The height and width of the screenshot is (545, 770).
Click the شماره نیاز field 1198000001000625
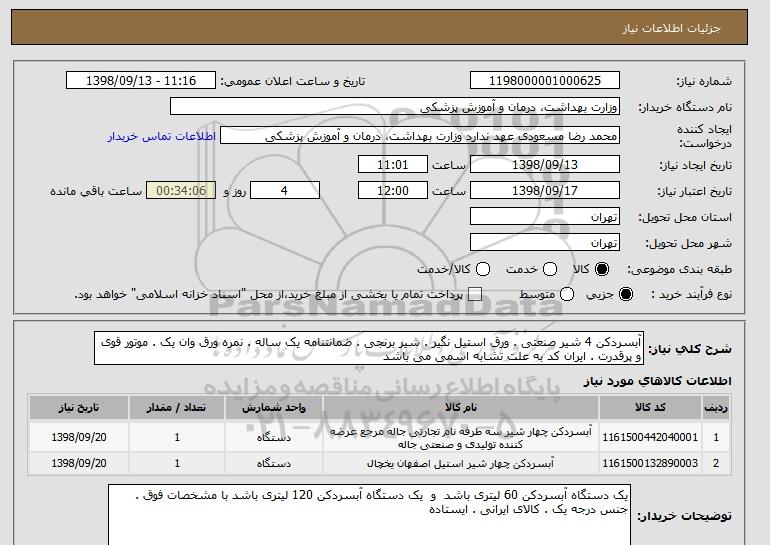point(545,81)
